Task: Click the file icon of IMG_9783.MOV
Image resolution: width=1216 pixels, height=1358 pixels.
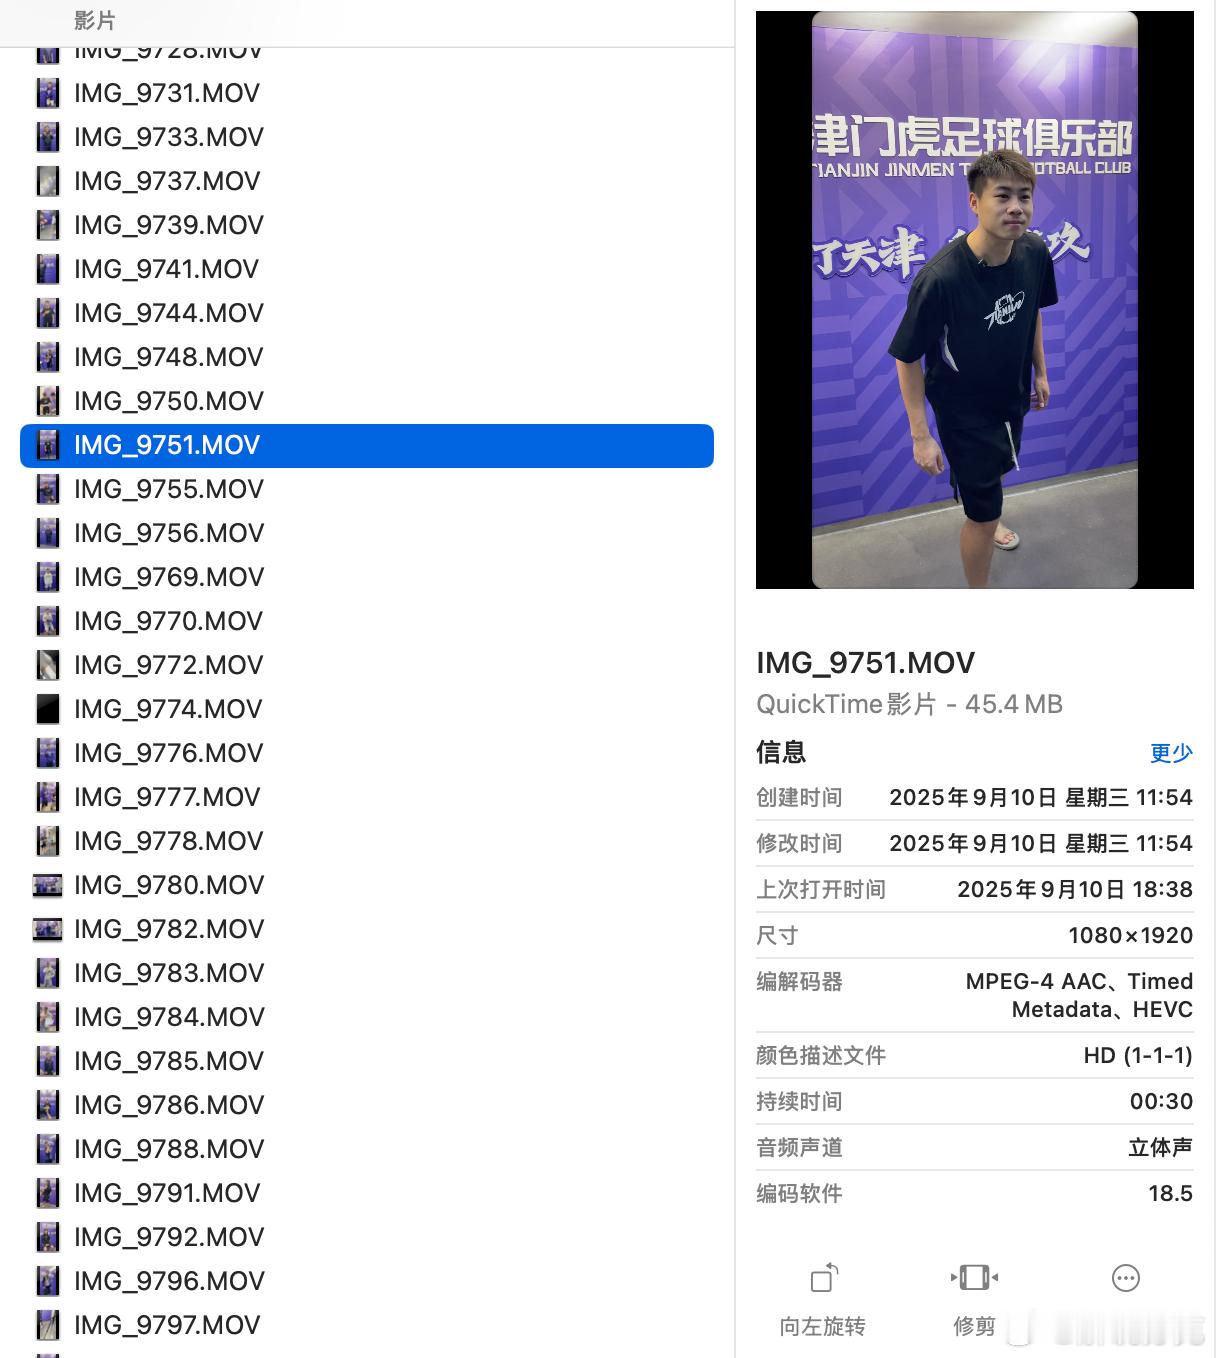Action: [x=48, y=973]
